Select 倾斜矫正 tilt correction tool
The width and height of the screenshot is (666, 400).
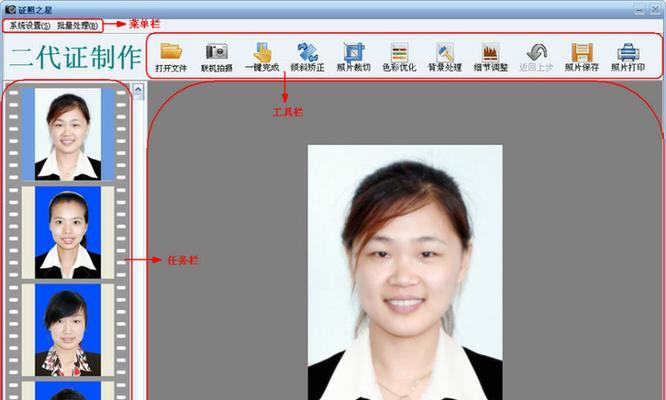[x=308, y=57]
